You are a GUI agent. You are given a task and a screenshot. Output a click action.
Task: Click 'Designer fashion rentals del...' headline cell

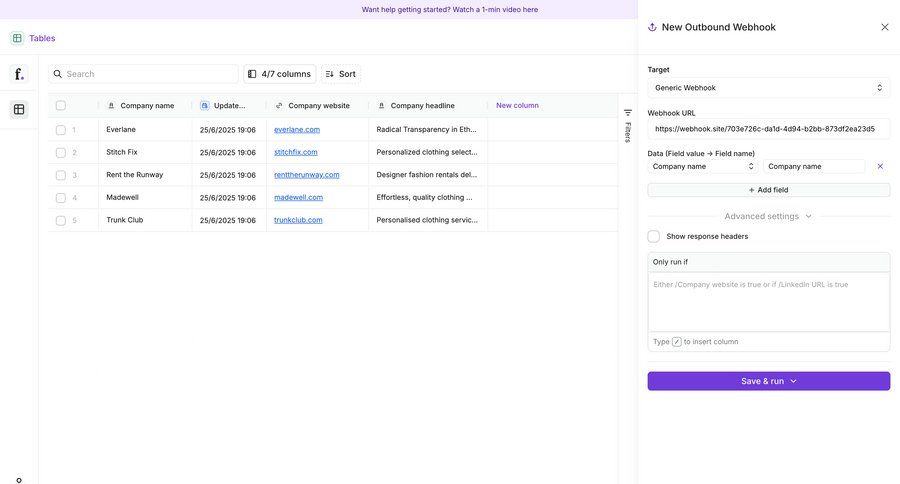[x=428, y=175]
